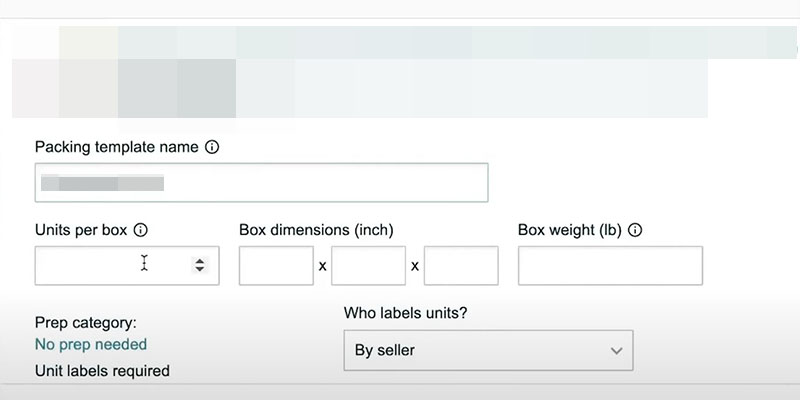Open the Who labels units dropdown
Screen dimensions: 800x400
[488, 350]
